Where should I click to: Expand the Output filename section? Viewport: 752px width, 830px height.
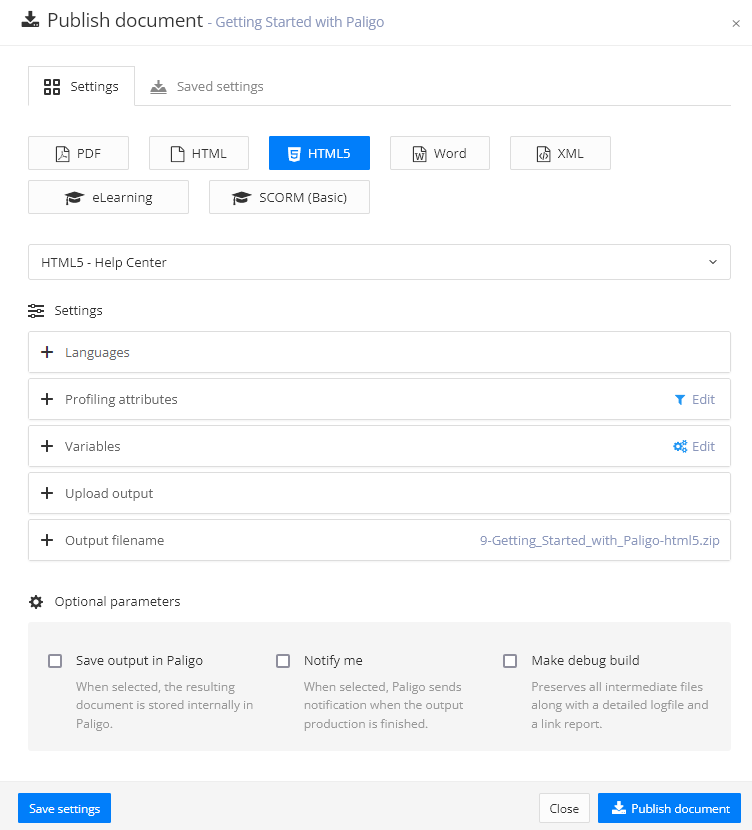coord(379,540)
